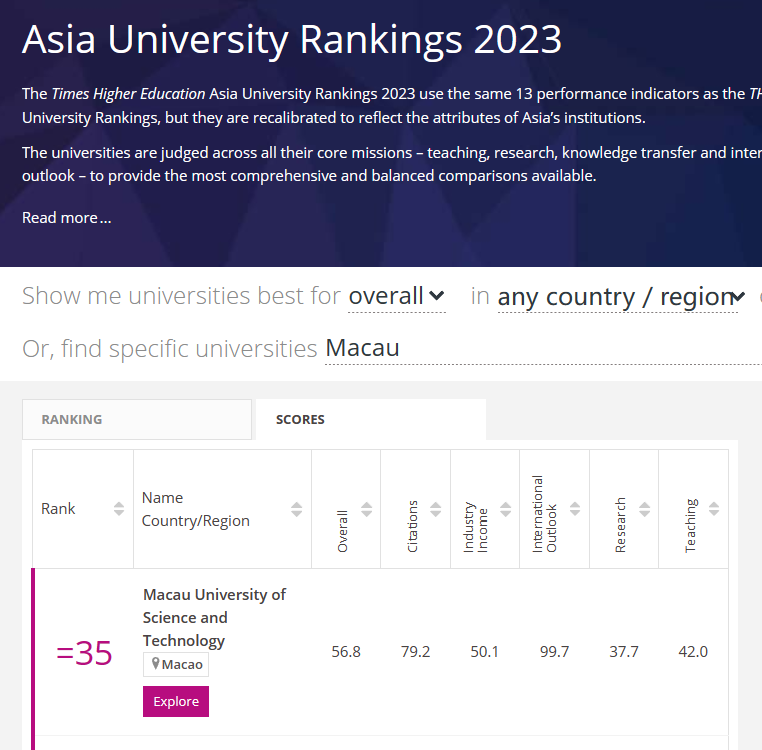Sort by International Outlook arrows
Image resolution: width=762 pixels, height=750 pixels.
pyautogui.click(x=575, y=509)
